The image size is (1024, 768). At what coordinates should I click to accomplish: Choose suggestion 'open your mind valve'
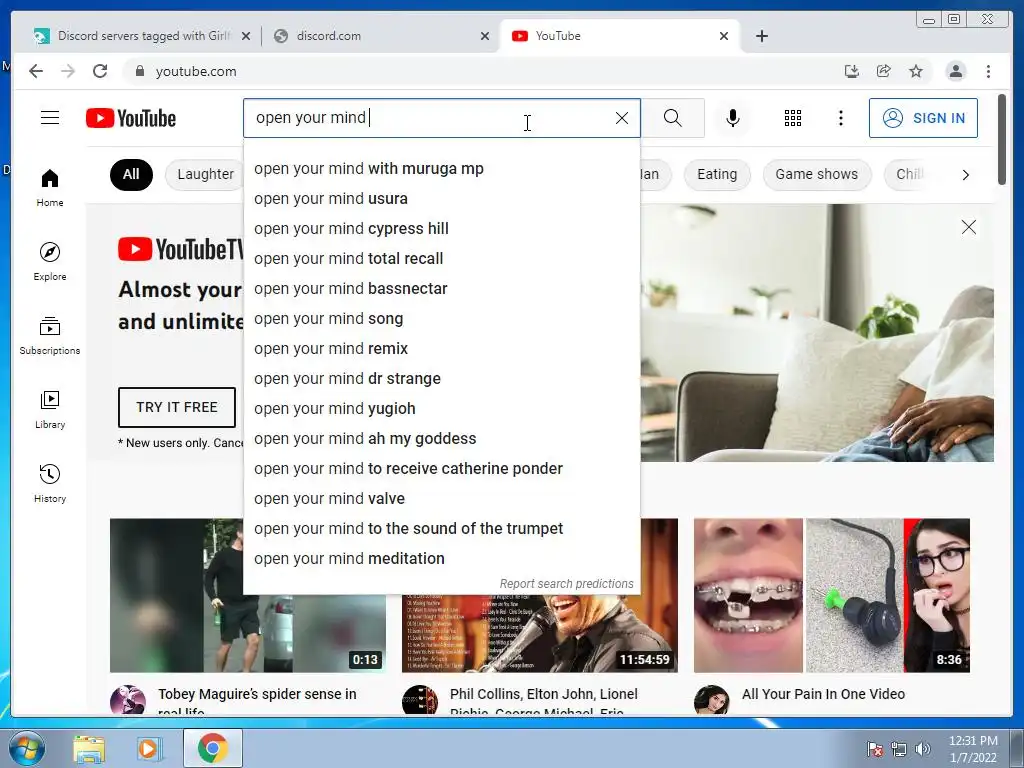point(442,499)
